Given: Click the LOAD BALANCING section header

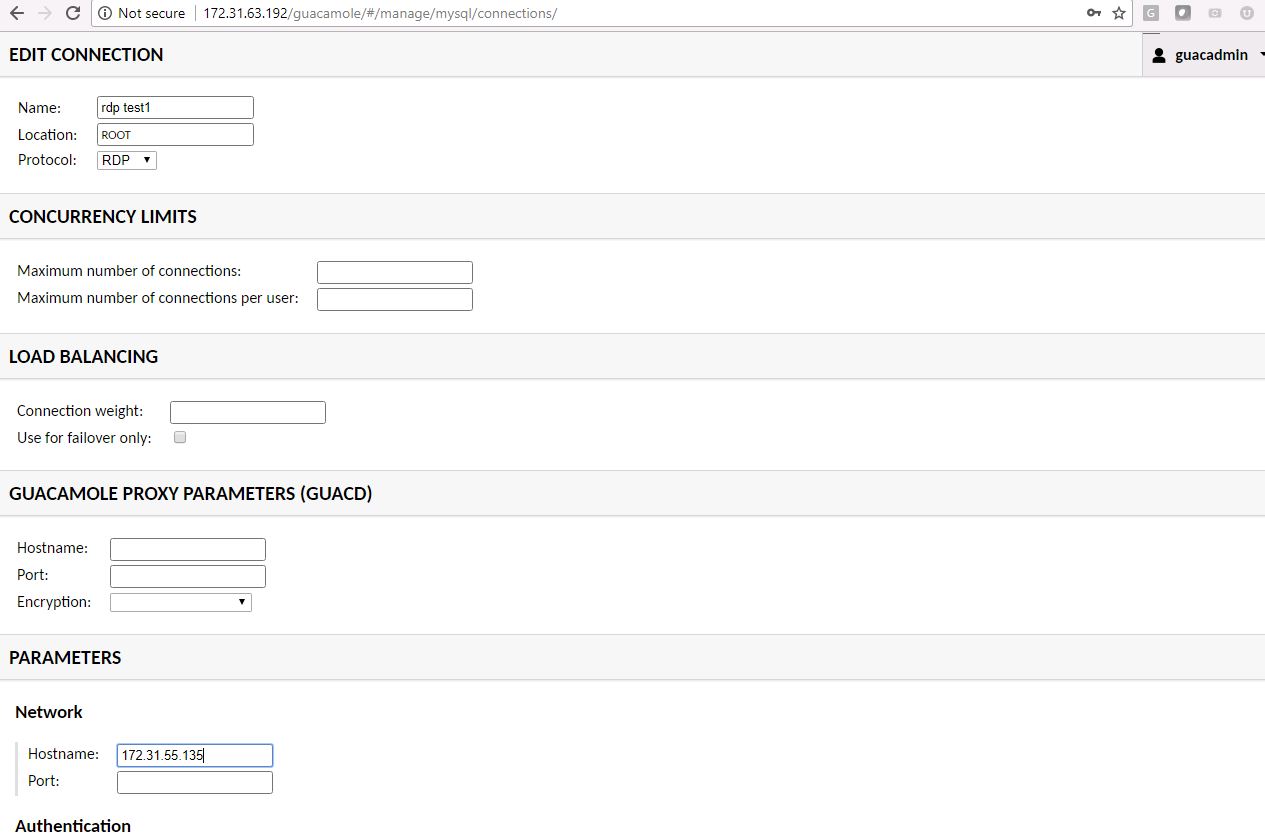Looking at the screenshot, I should click(x=84, y=356).
